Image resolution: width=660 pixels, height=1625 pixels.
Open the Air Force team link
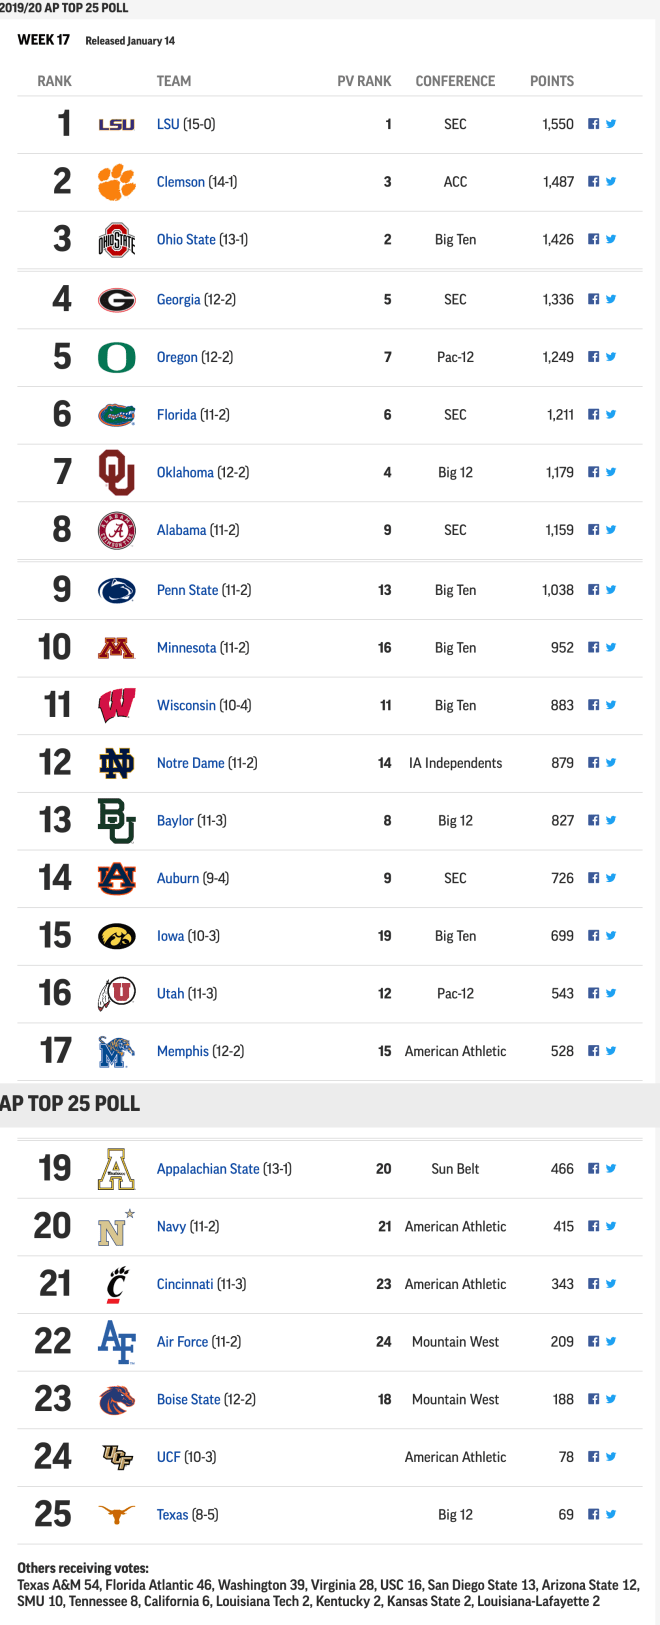click(x=182, y=1342)
